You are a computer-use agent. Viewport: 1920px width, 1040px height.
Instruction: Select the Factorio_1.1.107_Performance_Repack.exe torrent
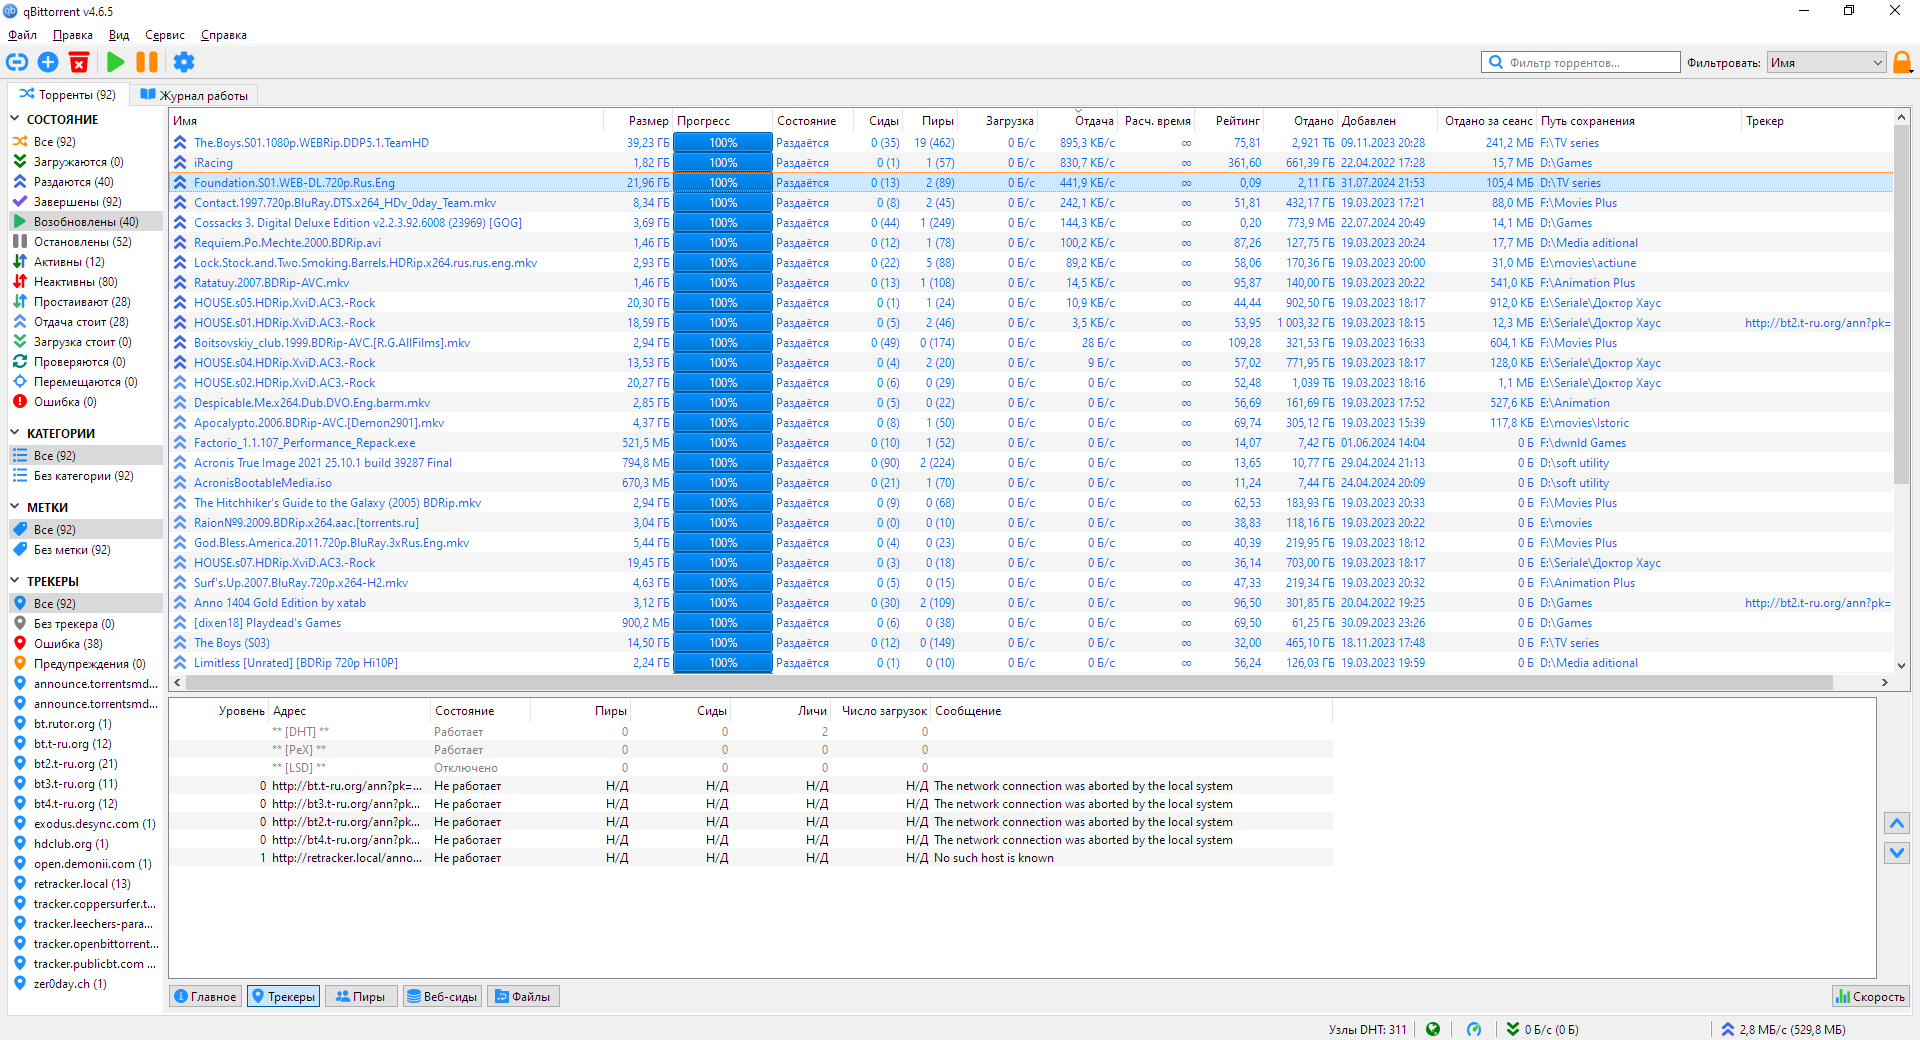click(x=1031, y=443)
